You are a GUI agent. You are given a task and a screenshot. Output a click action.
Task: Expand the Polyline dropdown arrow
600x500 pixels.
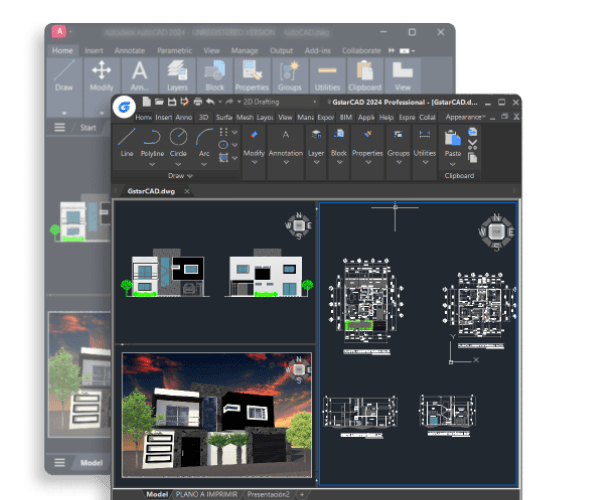pyautogui.click(x=152, y=164)
